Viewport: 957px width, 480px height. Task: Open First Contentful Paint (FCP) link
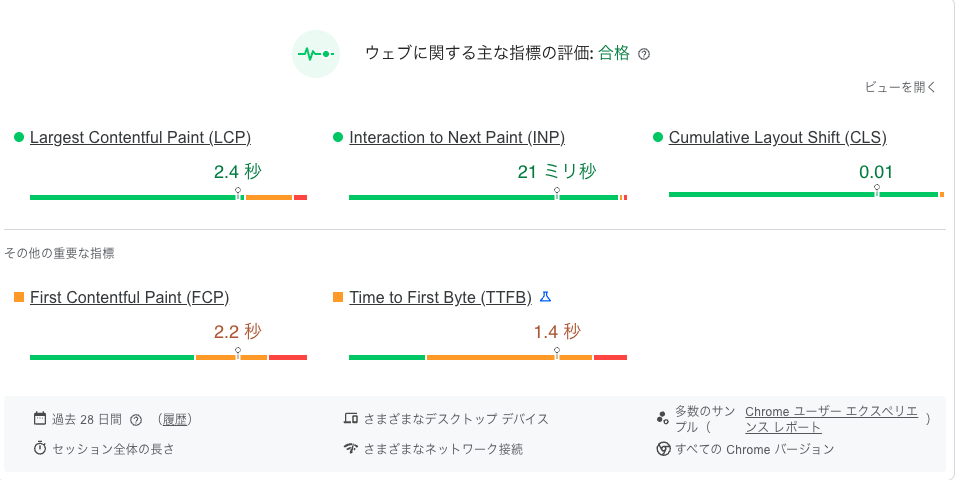point(129,297)
